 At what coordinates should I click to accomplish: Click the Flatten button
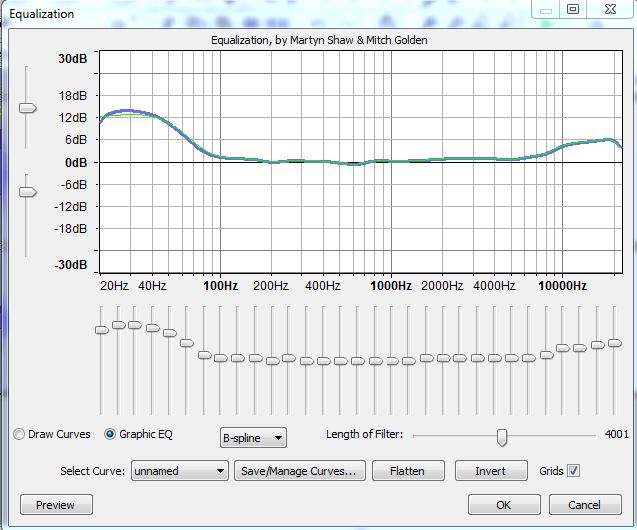click(408, 471)
